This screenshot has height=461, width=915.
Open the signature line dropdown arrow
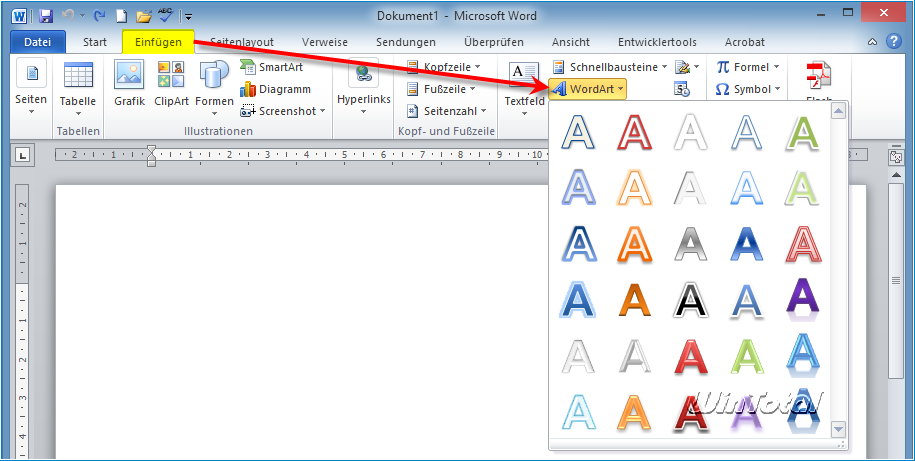tap(697, 67)
